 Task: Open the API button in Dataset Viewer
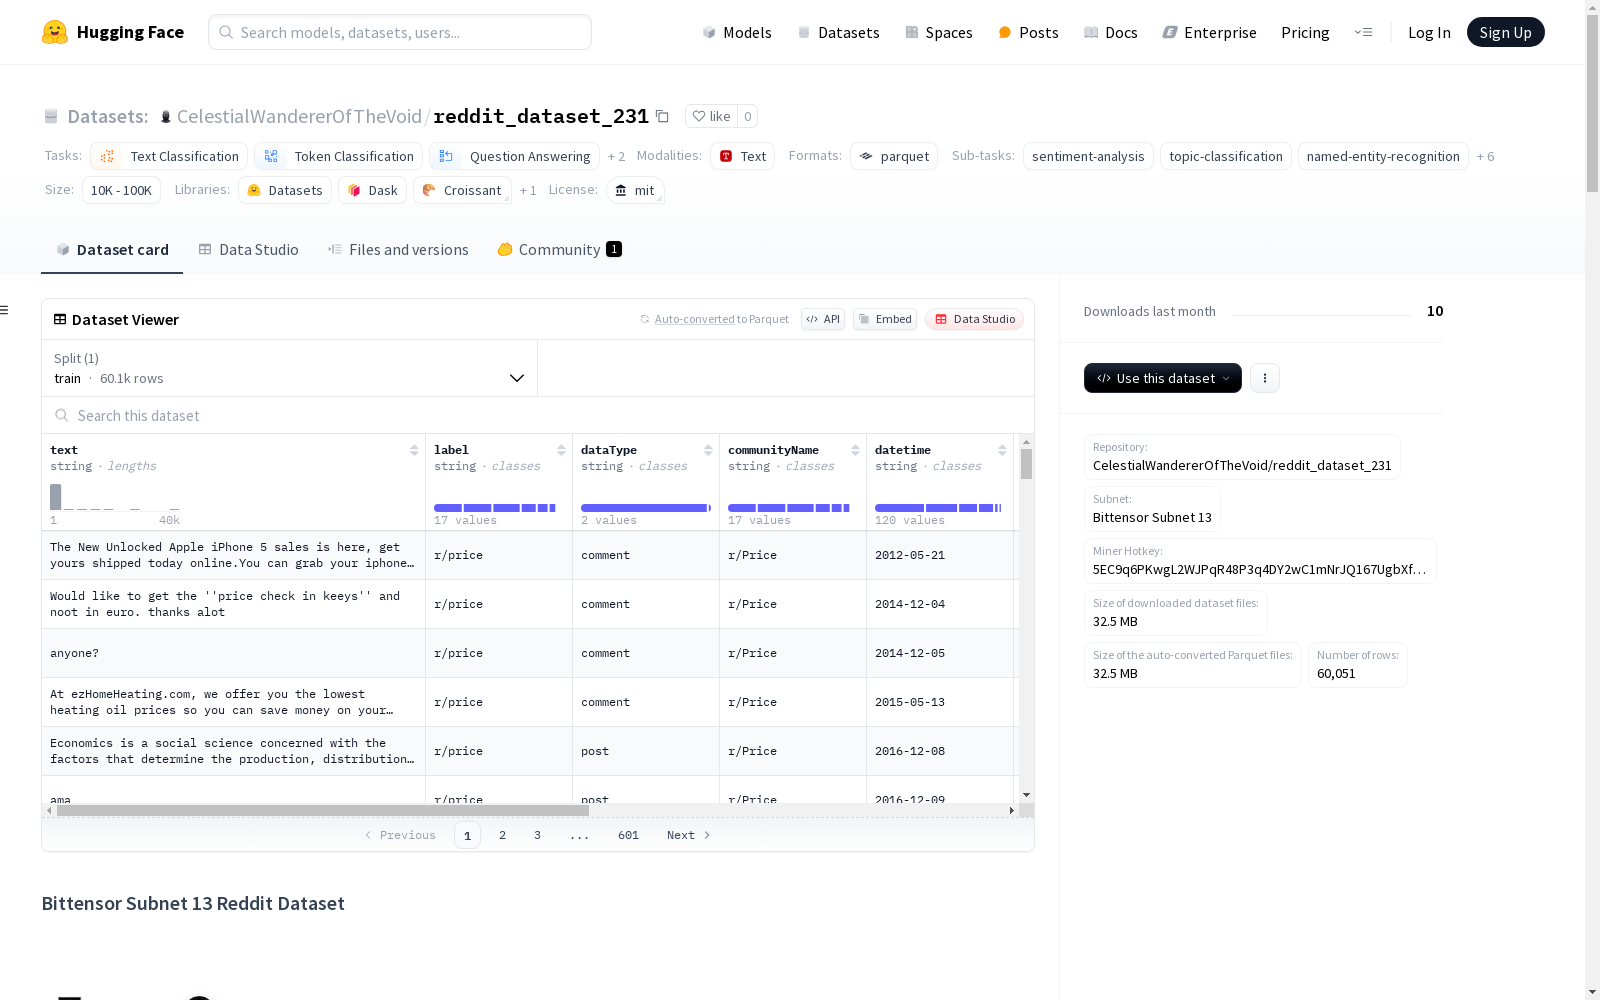click(823, 319)
